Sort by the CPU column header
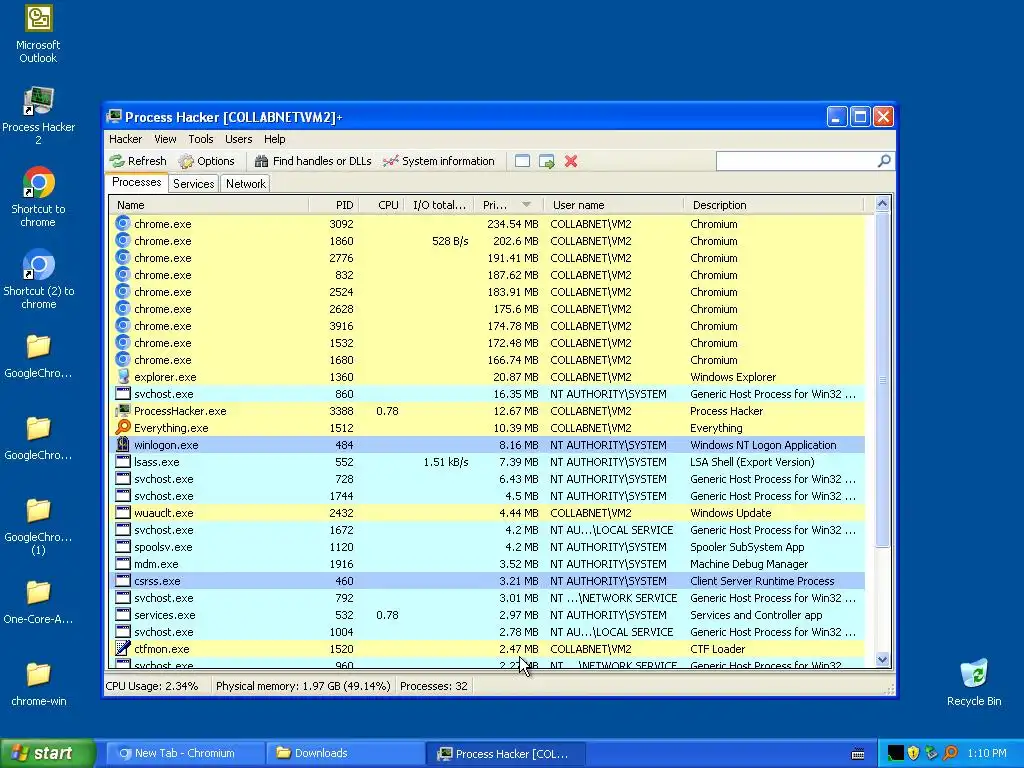This screenshot has width=1024, height=768. (x=381, y=205)
